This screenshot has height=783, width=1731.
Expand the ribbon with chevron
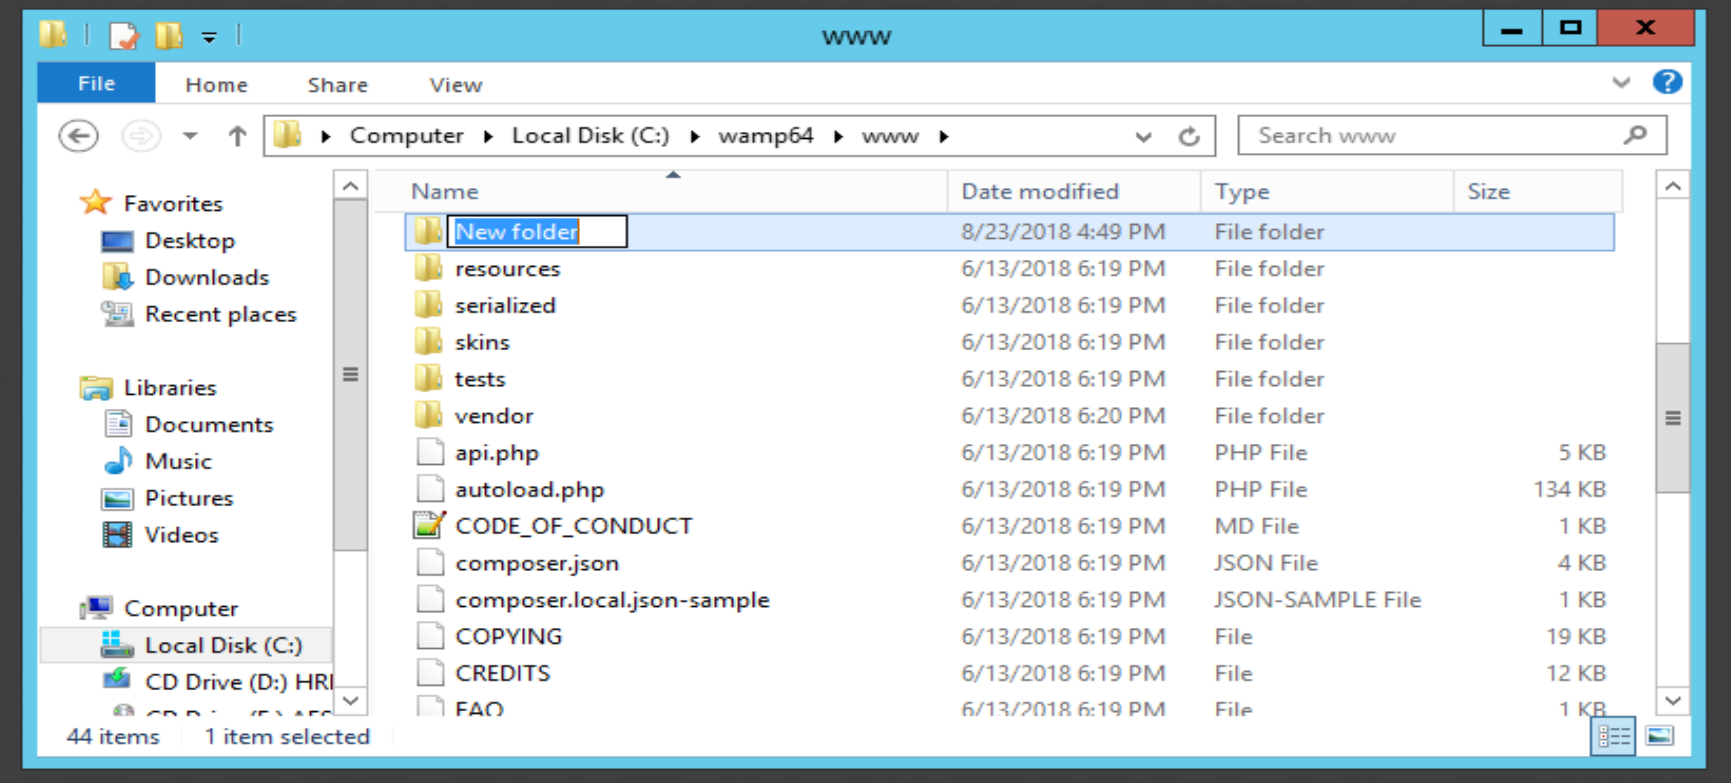click(1621, 83)
